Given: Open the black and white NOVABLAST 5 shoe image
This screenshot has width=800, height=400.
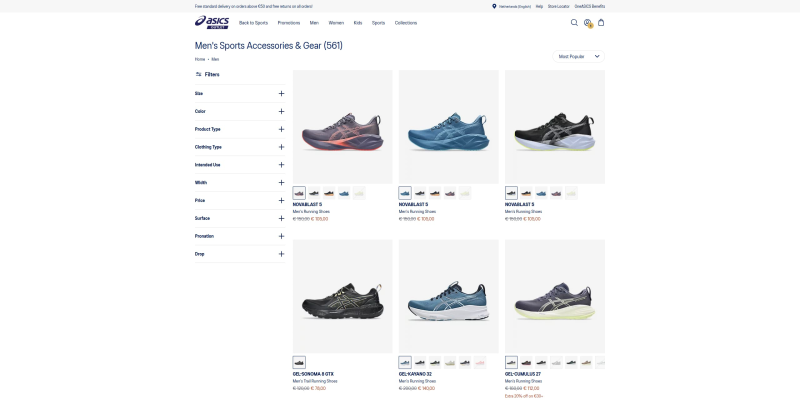Looking at the screenshot, I should 555,127.
